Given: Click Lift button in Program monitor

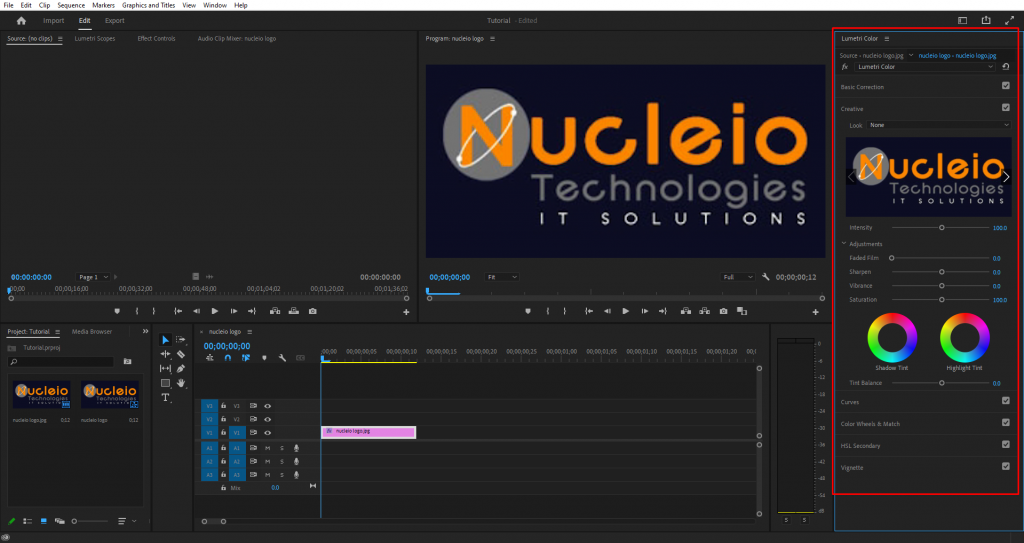Looking at the screenshot, I should [x=686, y=312].
